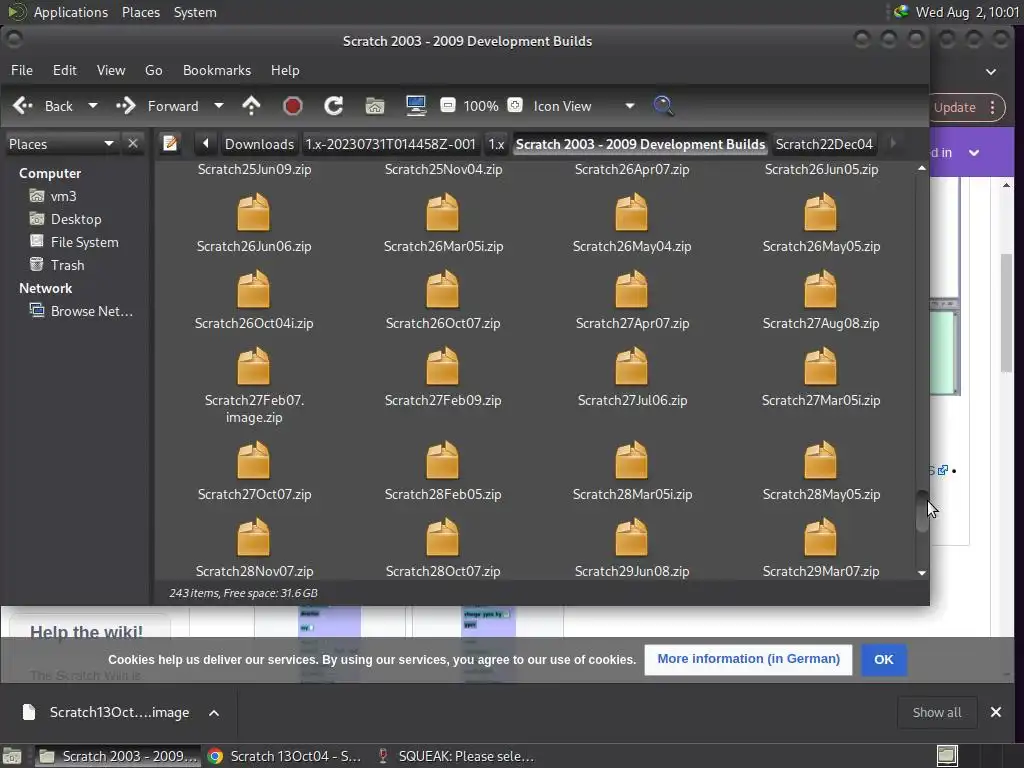Zoom in with the plus icon
Screen dimensions: 1024x768
click(x=515, y=105)
